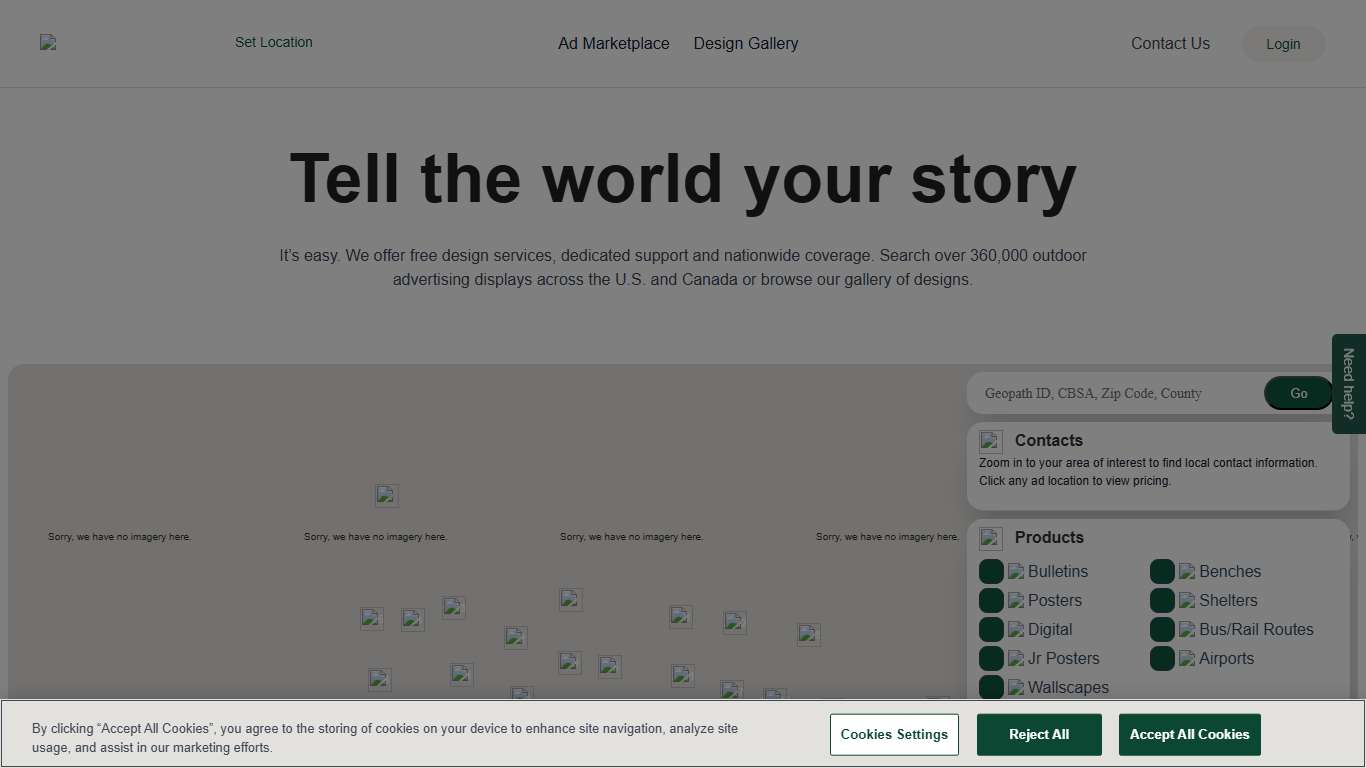Image resolution: width=1366 pixels, height=768 pixels.
Task: Go to the Design Gallery page
Action: (x=745, y=44)
